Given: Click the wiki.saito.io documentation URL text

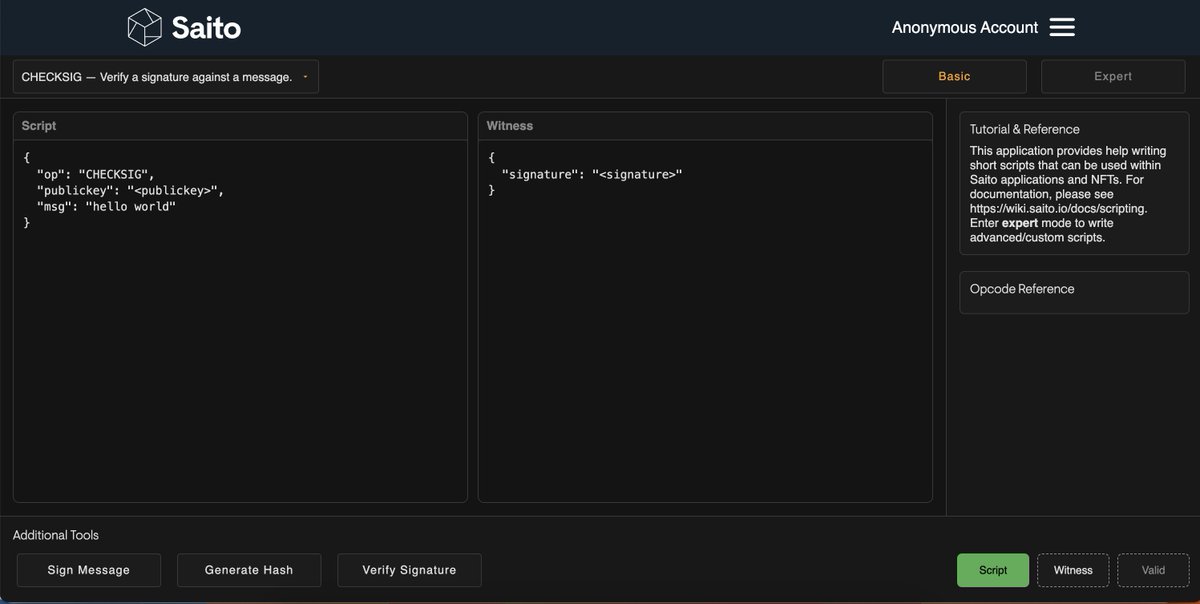Looking at the screenshot, I should coord(1058,208).
